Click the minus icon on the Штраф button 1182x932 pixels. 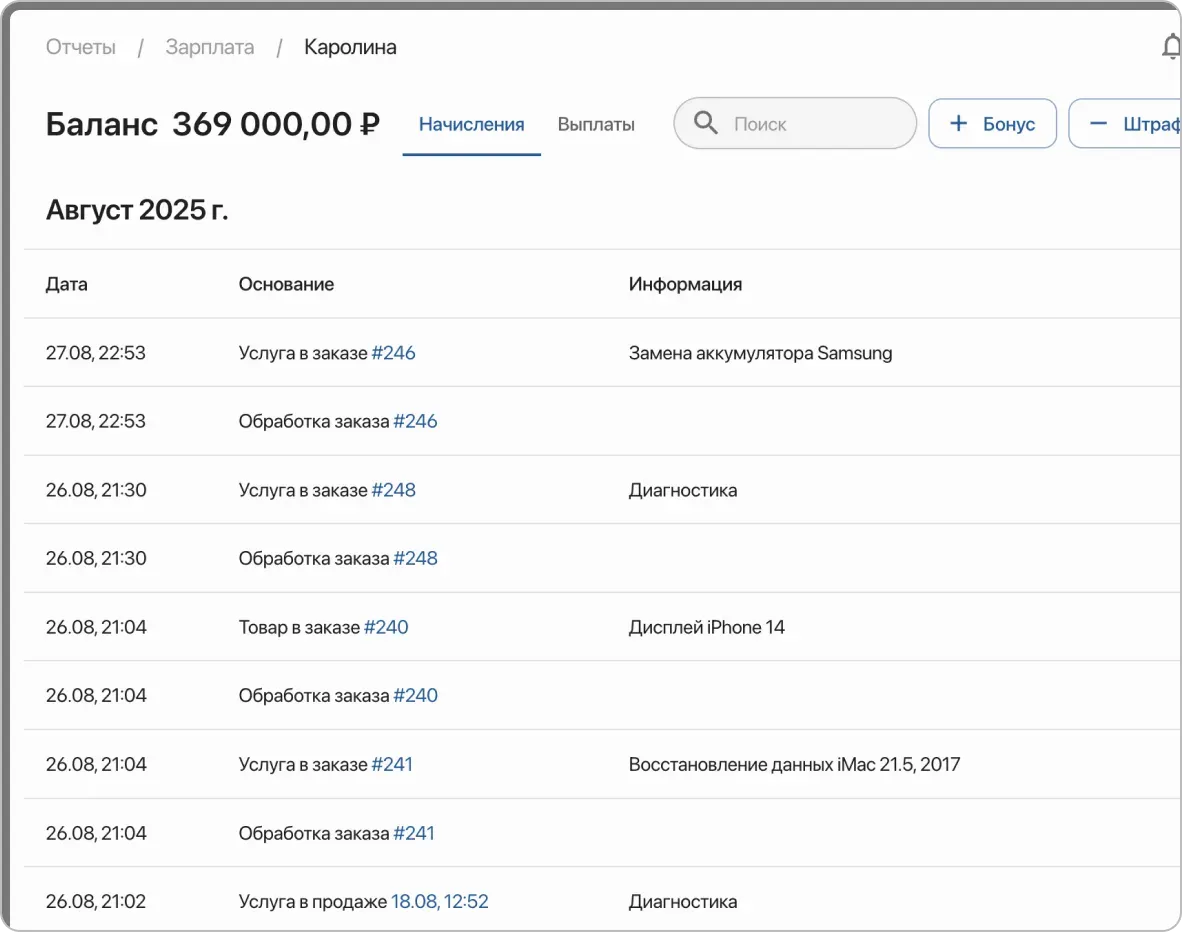coord(1097,123)
